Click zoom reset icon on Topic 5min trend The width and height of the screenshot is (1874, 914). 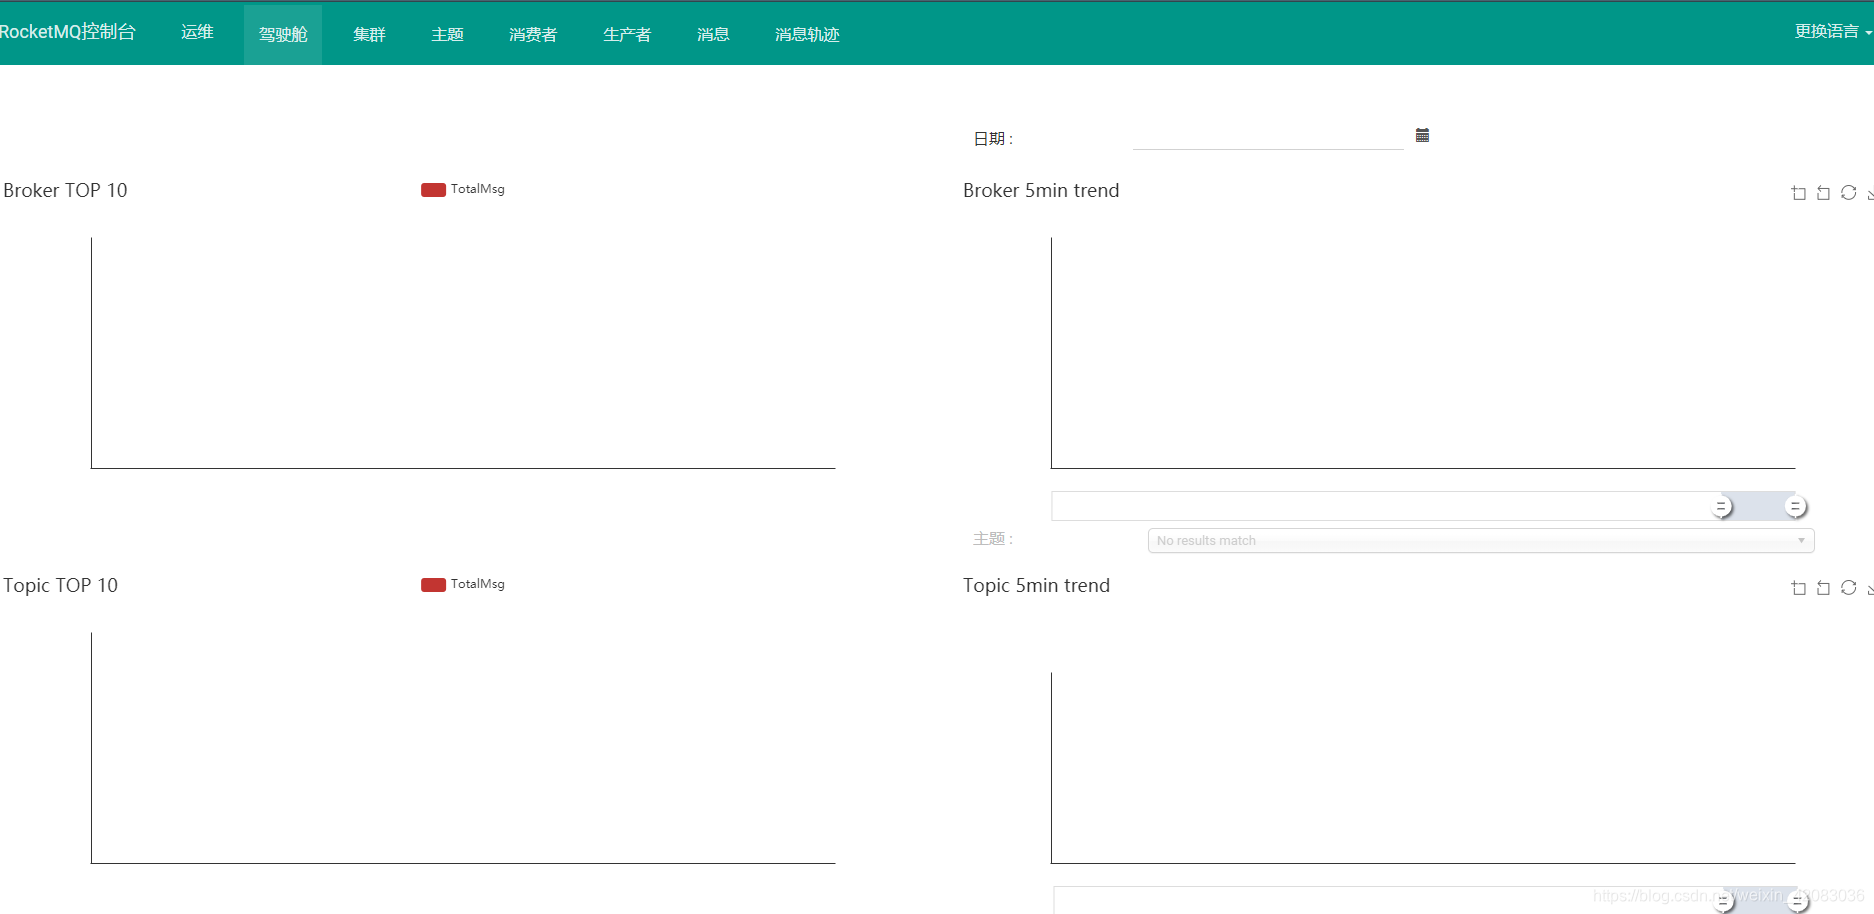click(1823, 588)
